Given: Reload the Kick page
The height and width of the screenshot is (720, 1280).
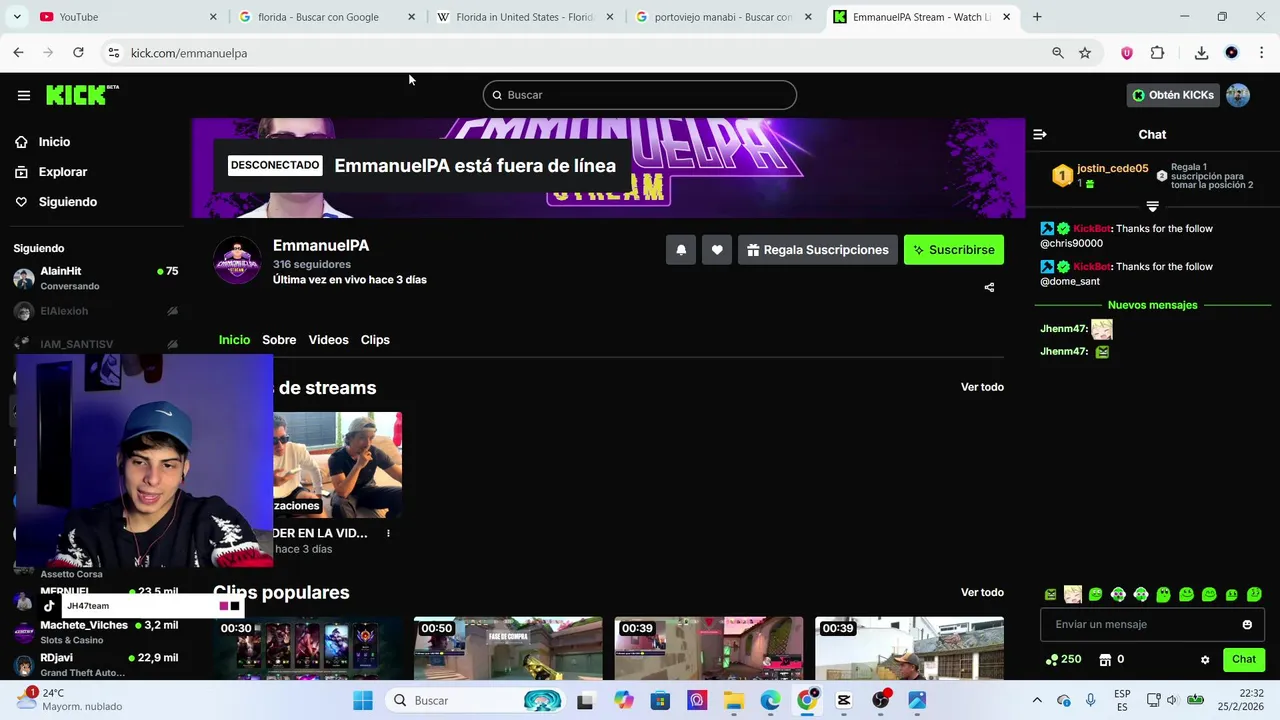Looking at the screenshot, I should point(78,53).
